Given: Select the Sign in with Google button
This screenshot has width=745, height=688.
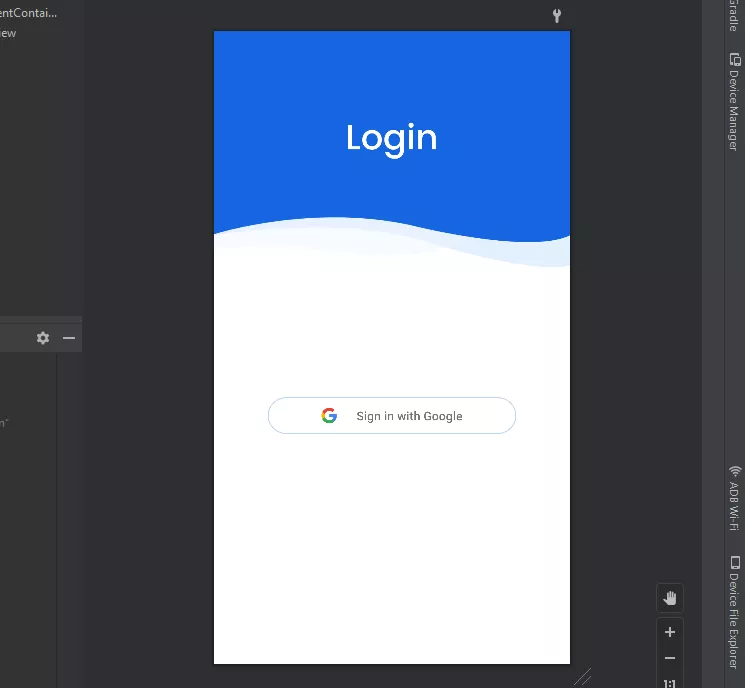Looking at the screenshot, I should [392, 416].
